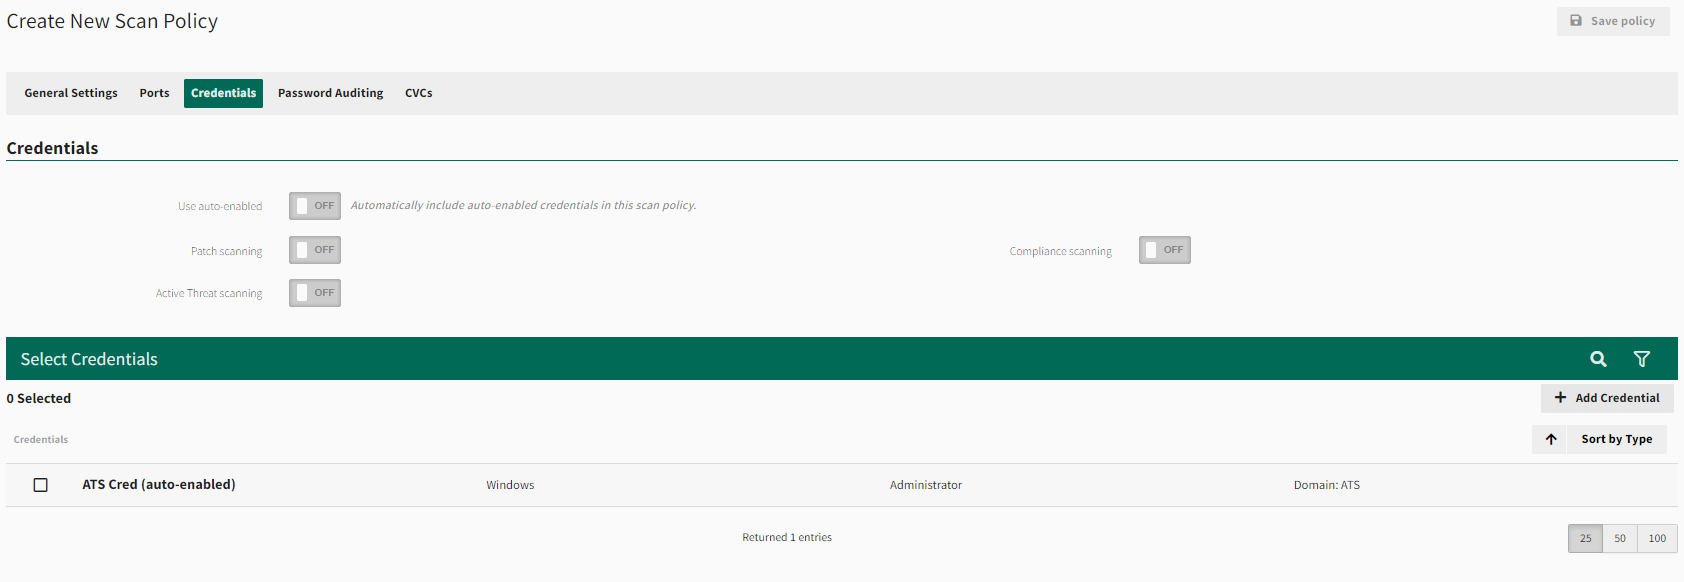1684x582 pixels.
Task: Select the CVCs tab
Action: tap(418, 93)
